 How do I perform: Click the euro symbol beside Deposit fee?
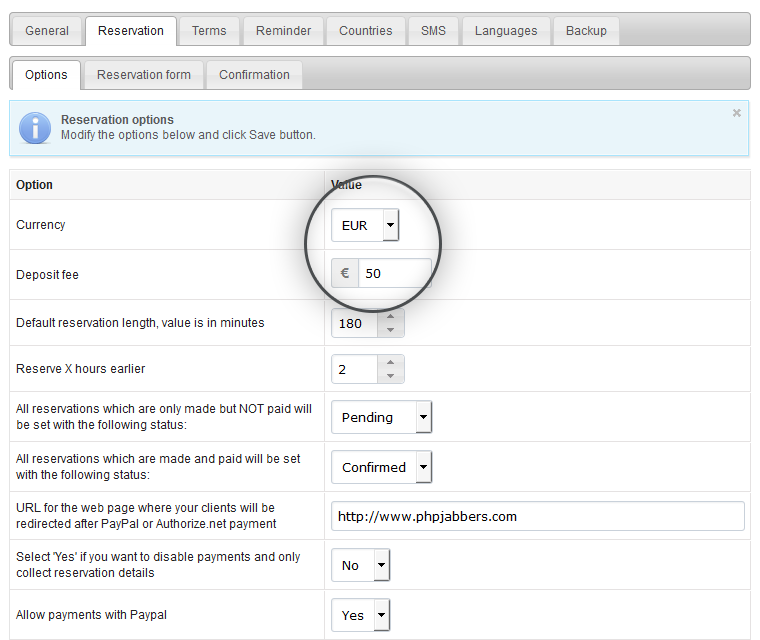coord(345,273)
